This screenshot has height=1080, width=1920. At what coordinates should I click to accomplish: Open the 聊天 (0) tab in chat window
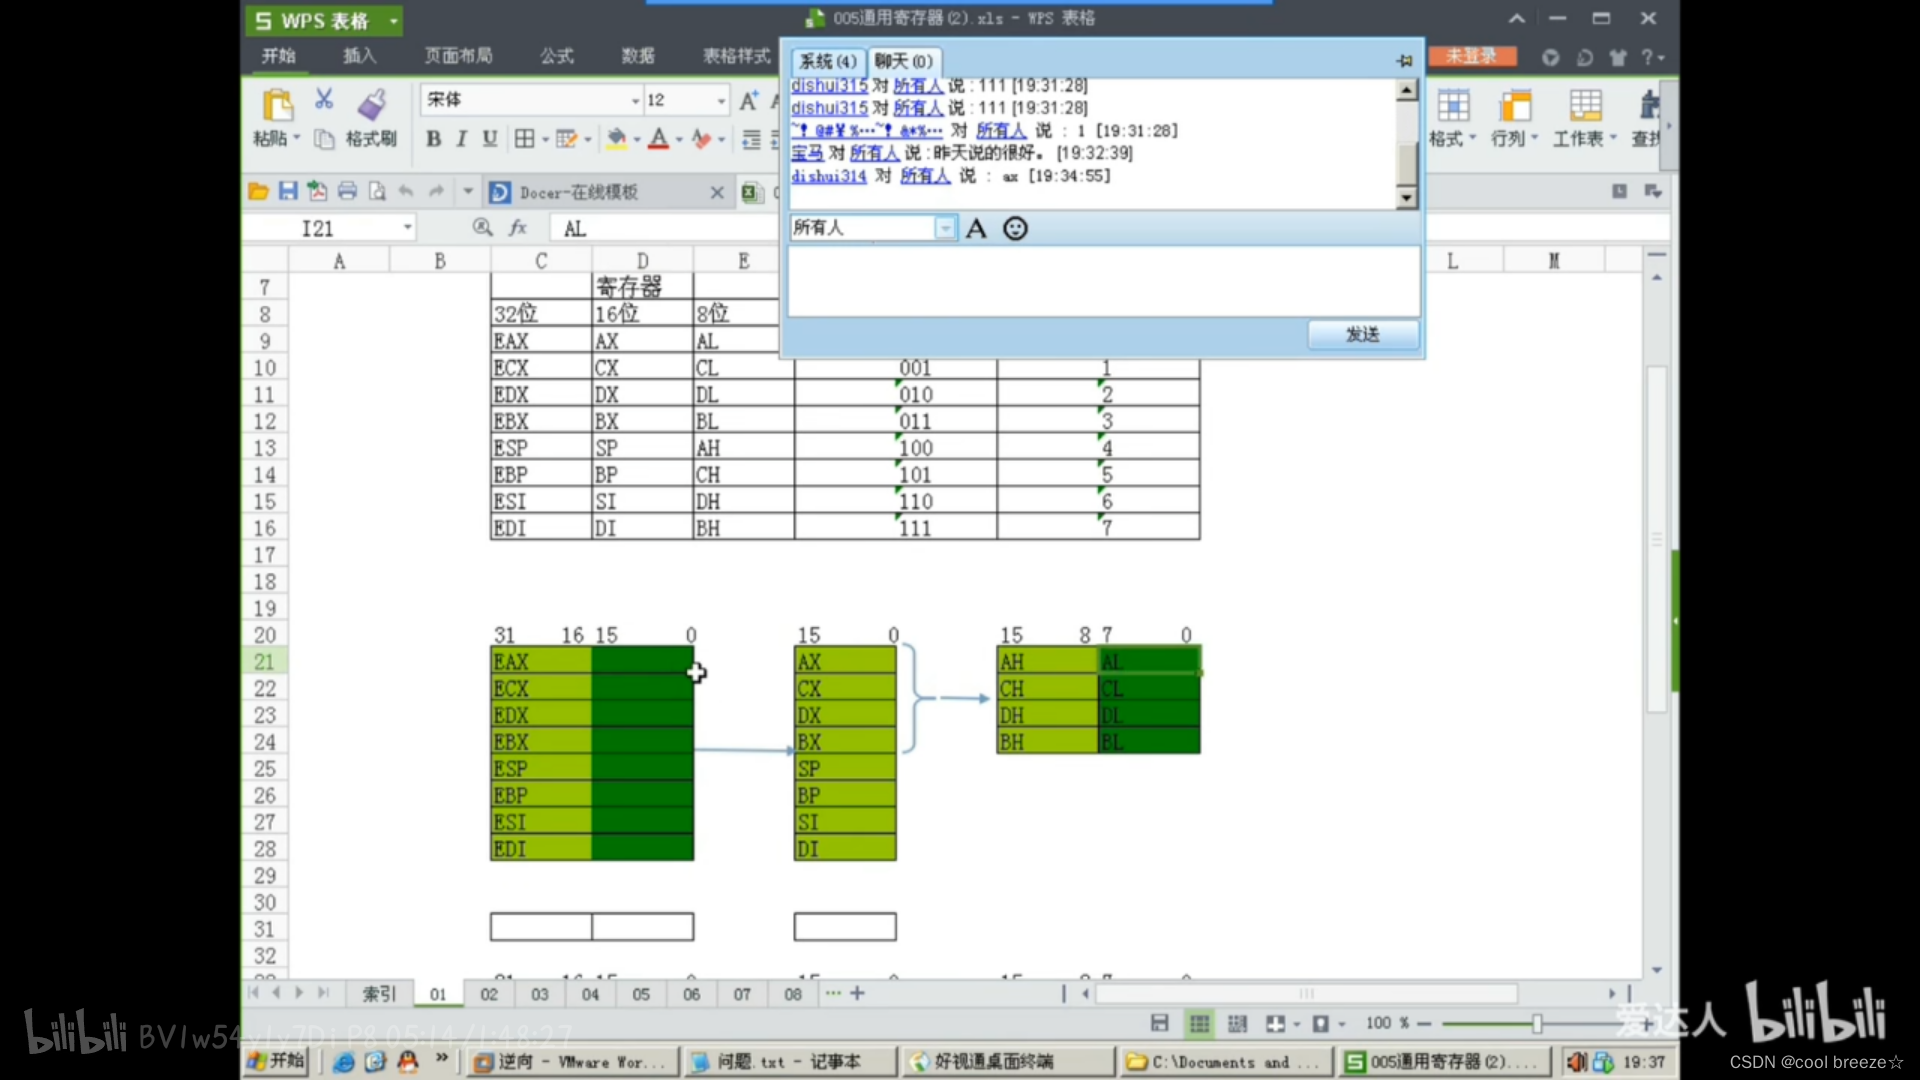pos(903,61)
